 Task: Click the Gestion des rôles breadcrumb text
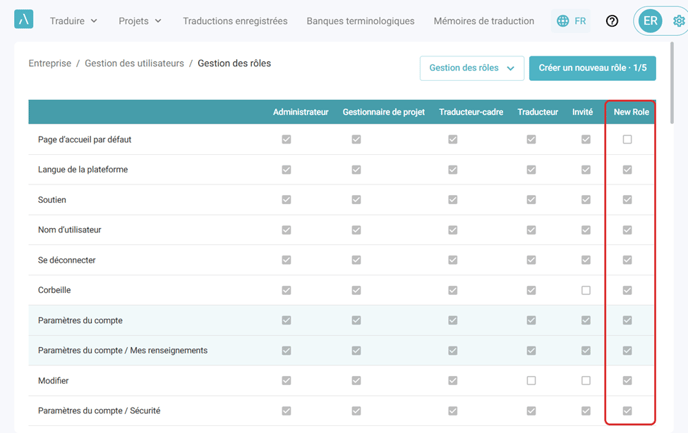234,63
